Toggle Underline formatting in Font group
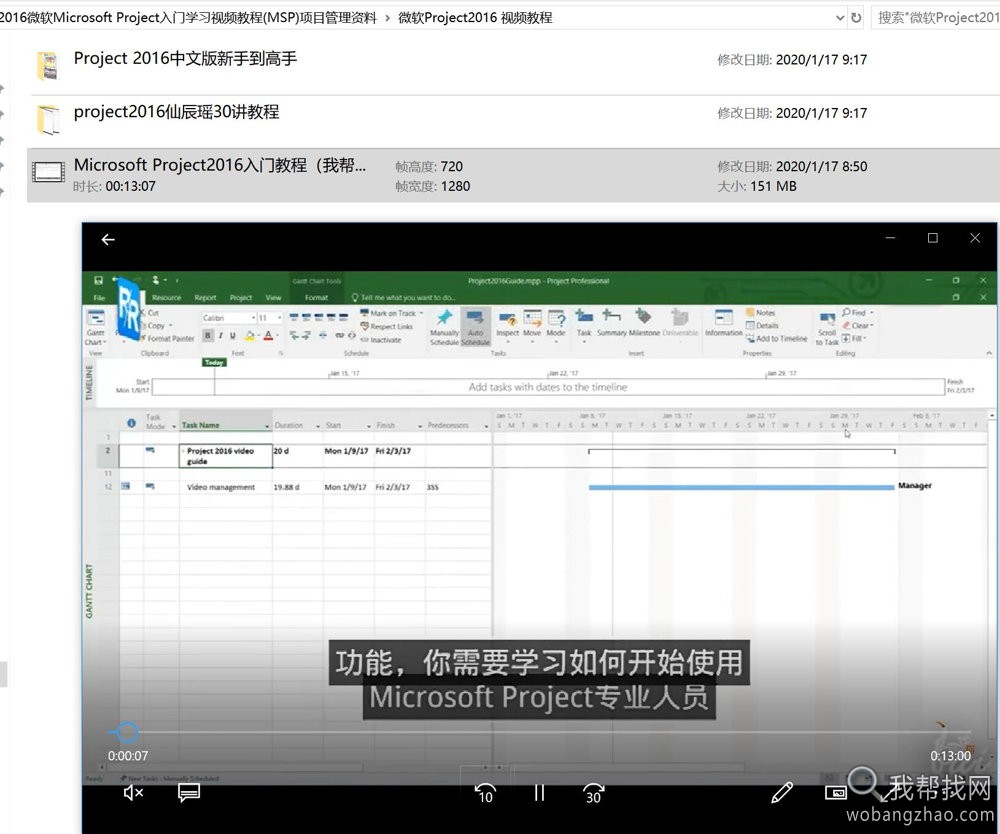 233,335
